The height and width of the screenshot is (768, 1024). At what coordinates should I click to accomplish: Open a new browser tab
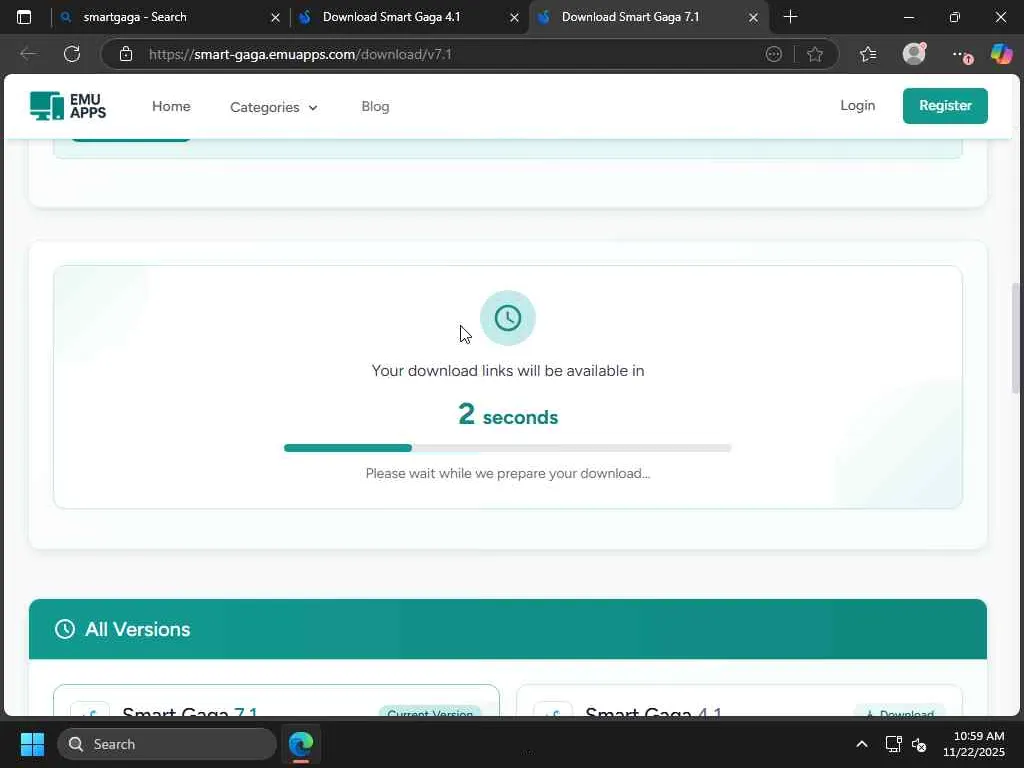click(x=790, y=17)
